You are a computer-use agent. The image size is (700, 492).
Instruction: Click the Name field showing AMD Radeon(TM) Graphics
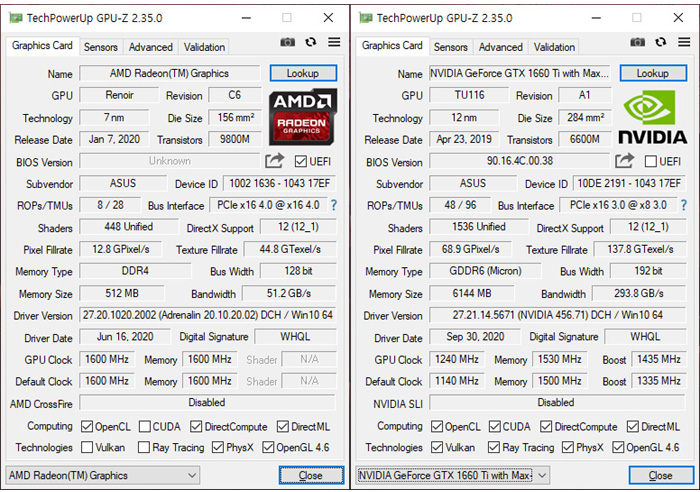(170, 73)
